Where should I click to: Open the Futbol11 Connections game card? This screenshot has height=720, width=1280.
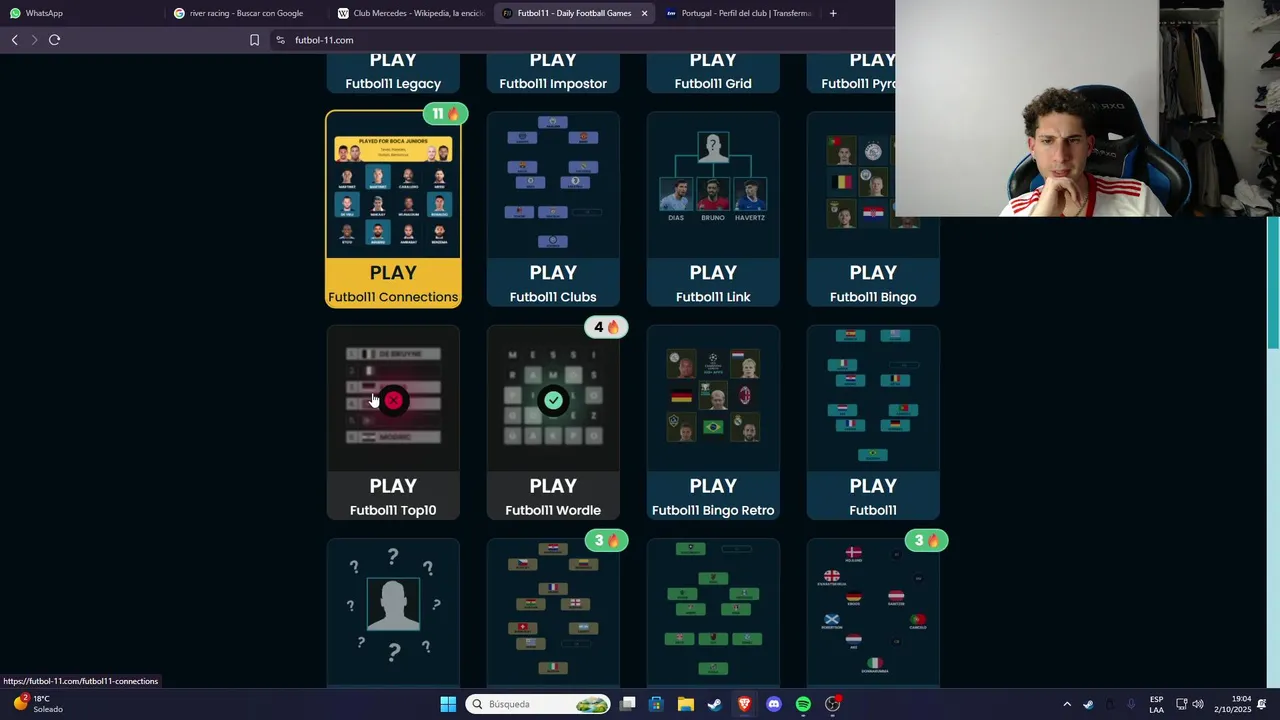tap(393, 209)
